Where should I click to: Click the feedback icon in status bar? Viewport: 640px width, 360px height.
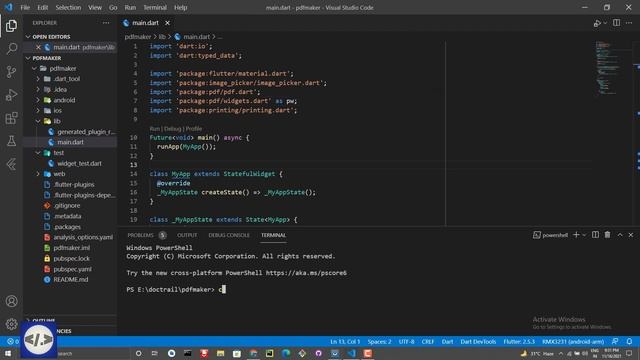615,341
